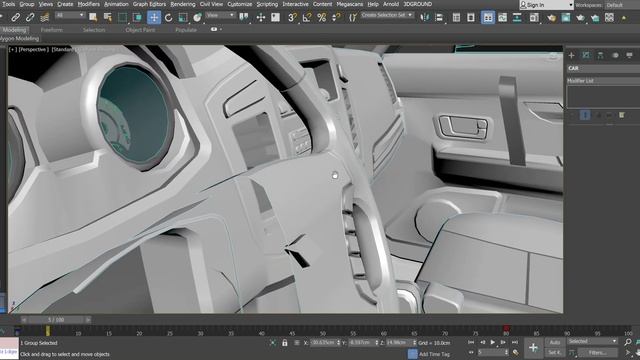Open Select by Name dialog icon

[x=108, y=18]
